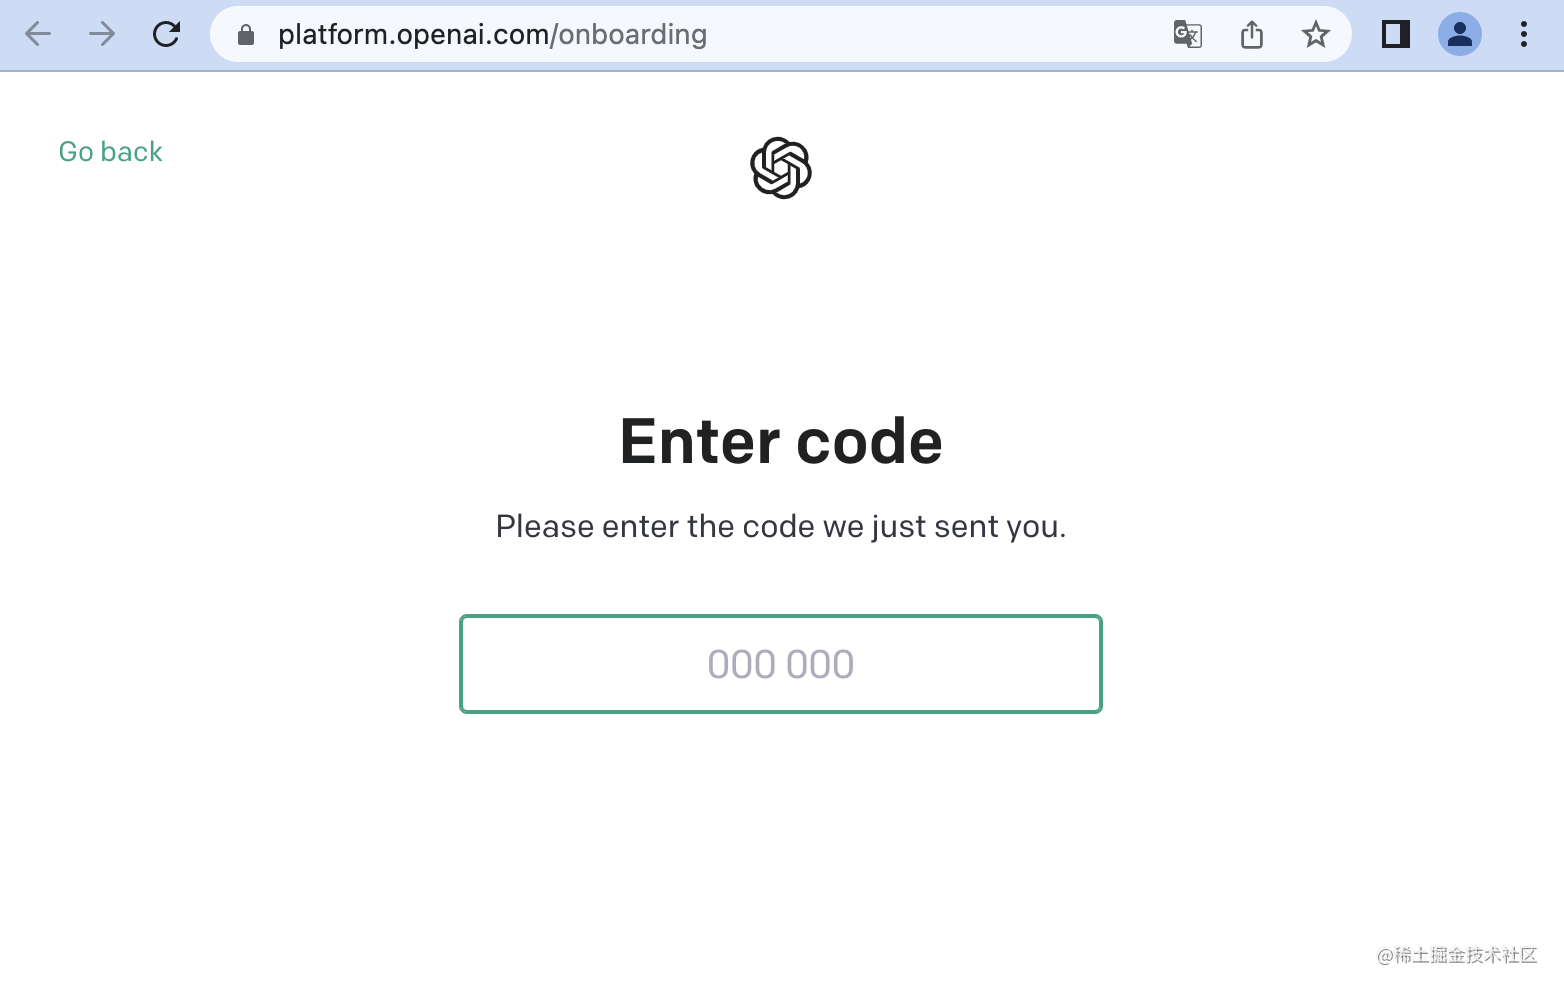Image resolution: width=1564 pixels, height=992 pixels.
Task: Toggle the browser side panel
Action: (1396, 34)
